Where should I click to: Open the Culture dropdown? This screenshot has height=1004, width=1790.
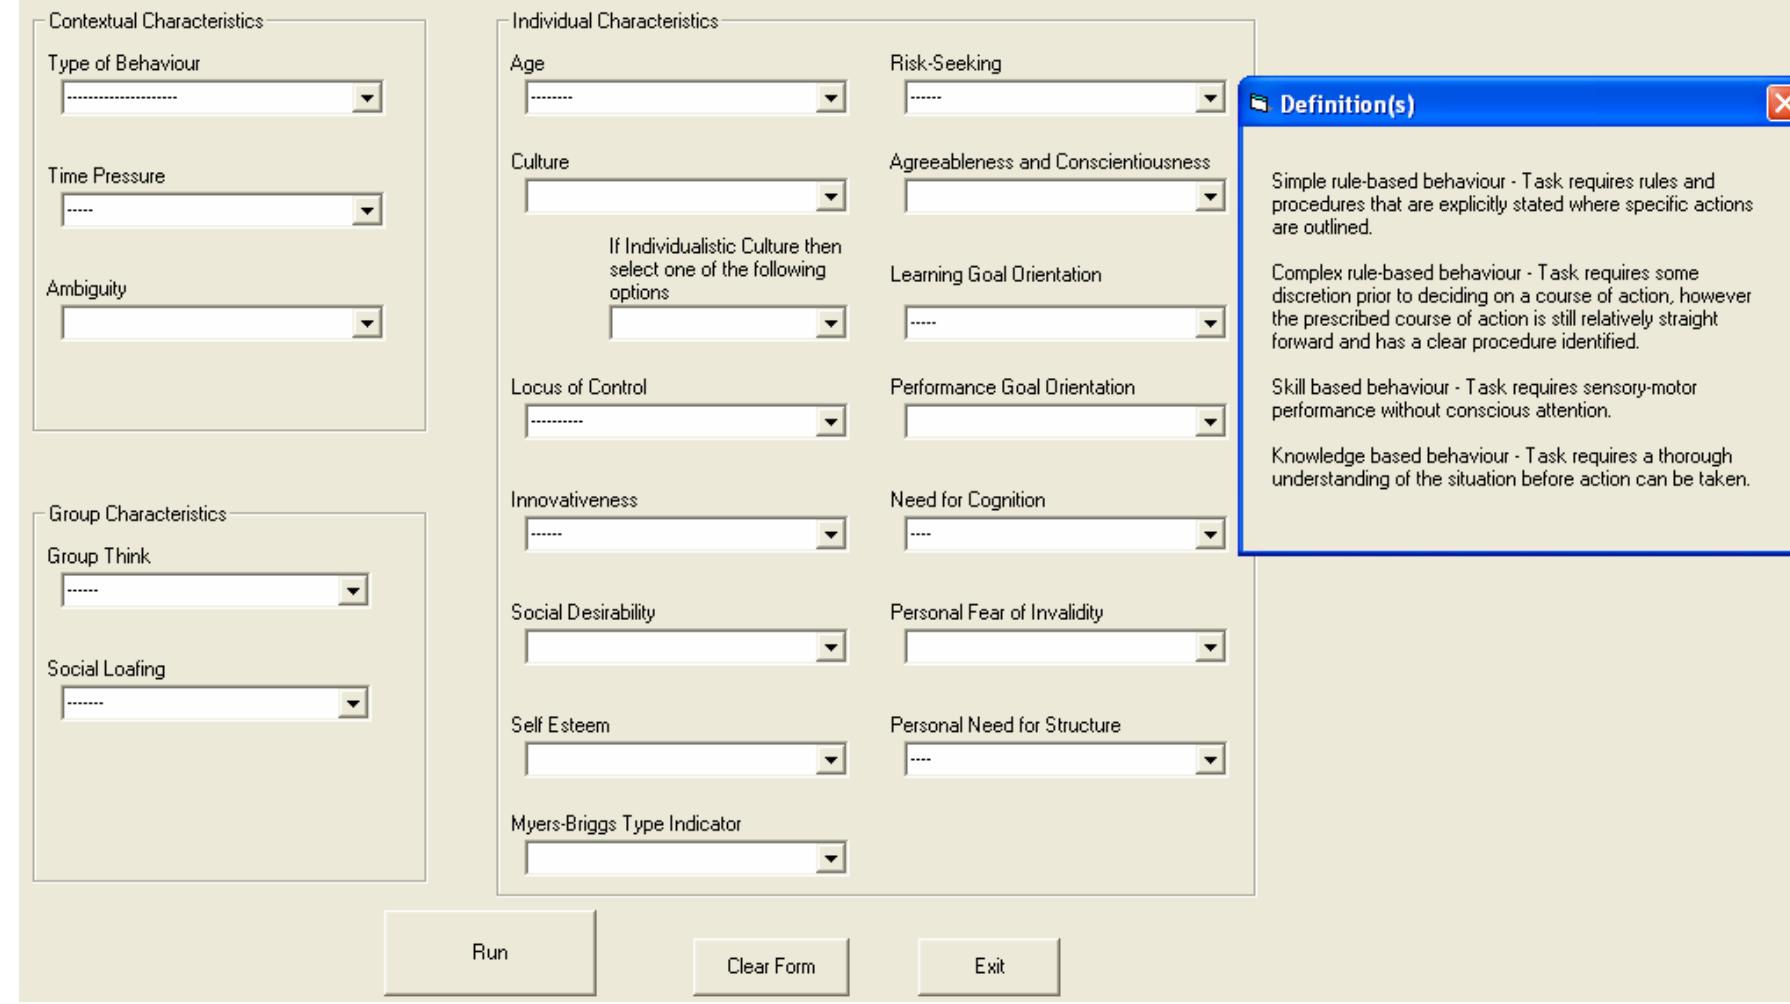pos(830,197)
